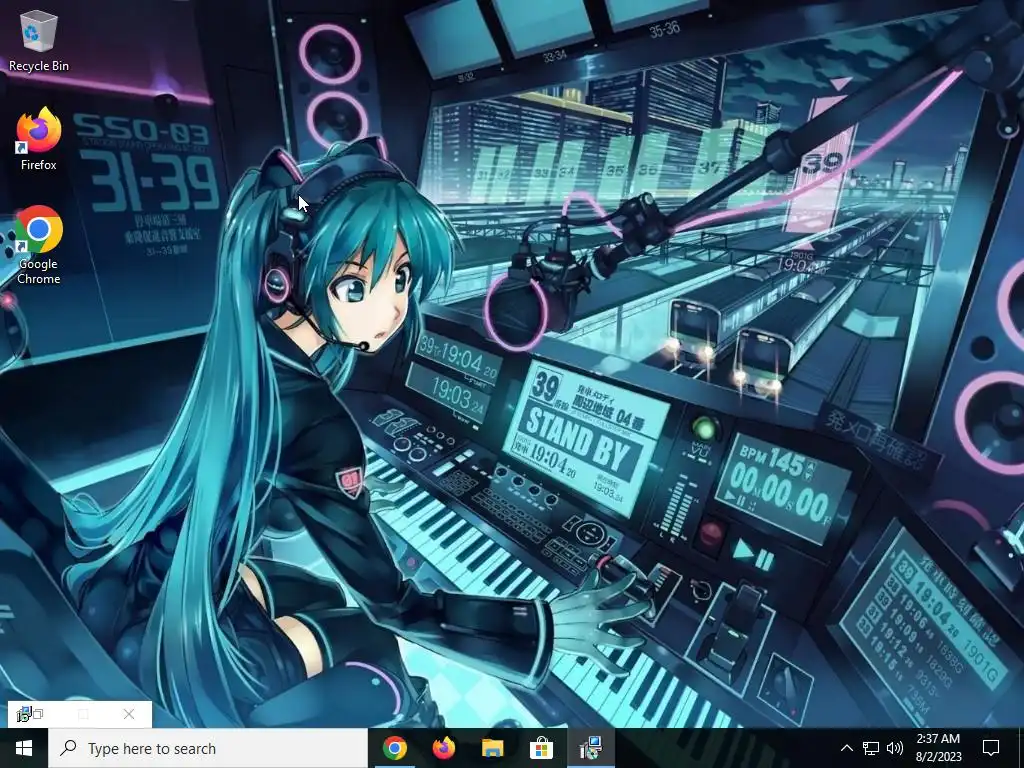The width and height of the screenshot is (1024, 768).
Task: Click the Show desktop strip at taskbar end
Action: click(1021, 748)
